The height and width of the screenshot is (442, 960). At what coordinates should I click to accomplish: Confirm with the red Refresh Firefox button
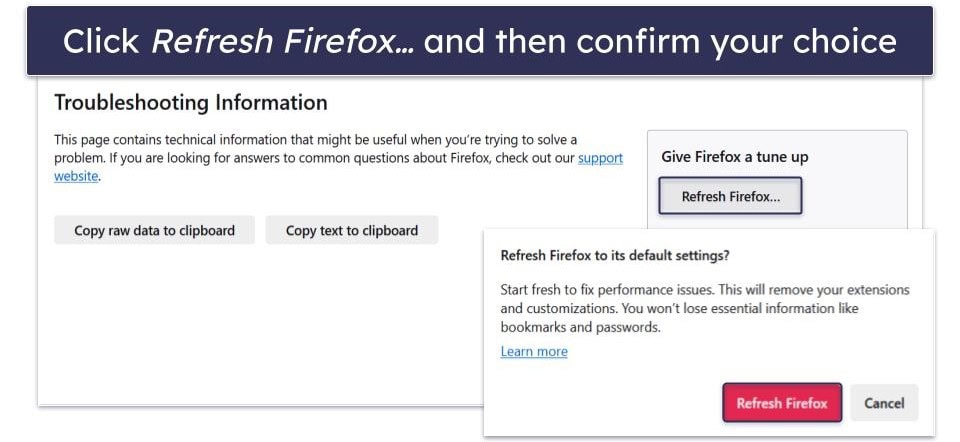[782, 403]
